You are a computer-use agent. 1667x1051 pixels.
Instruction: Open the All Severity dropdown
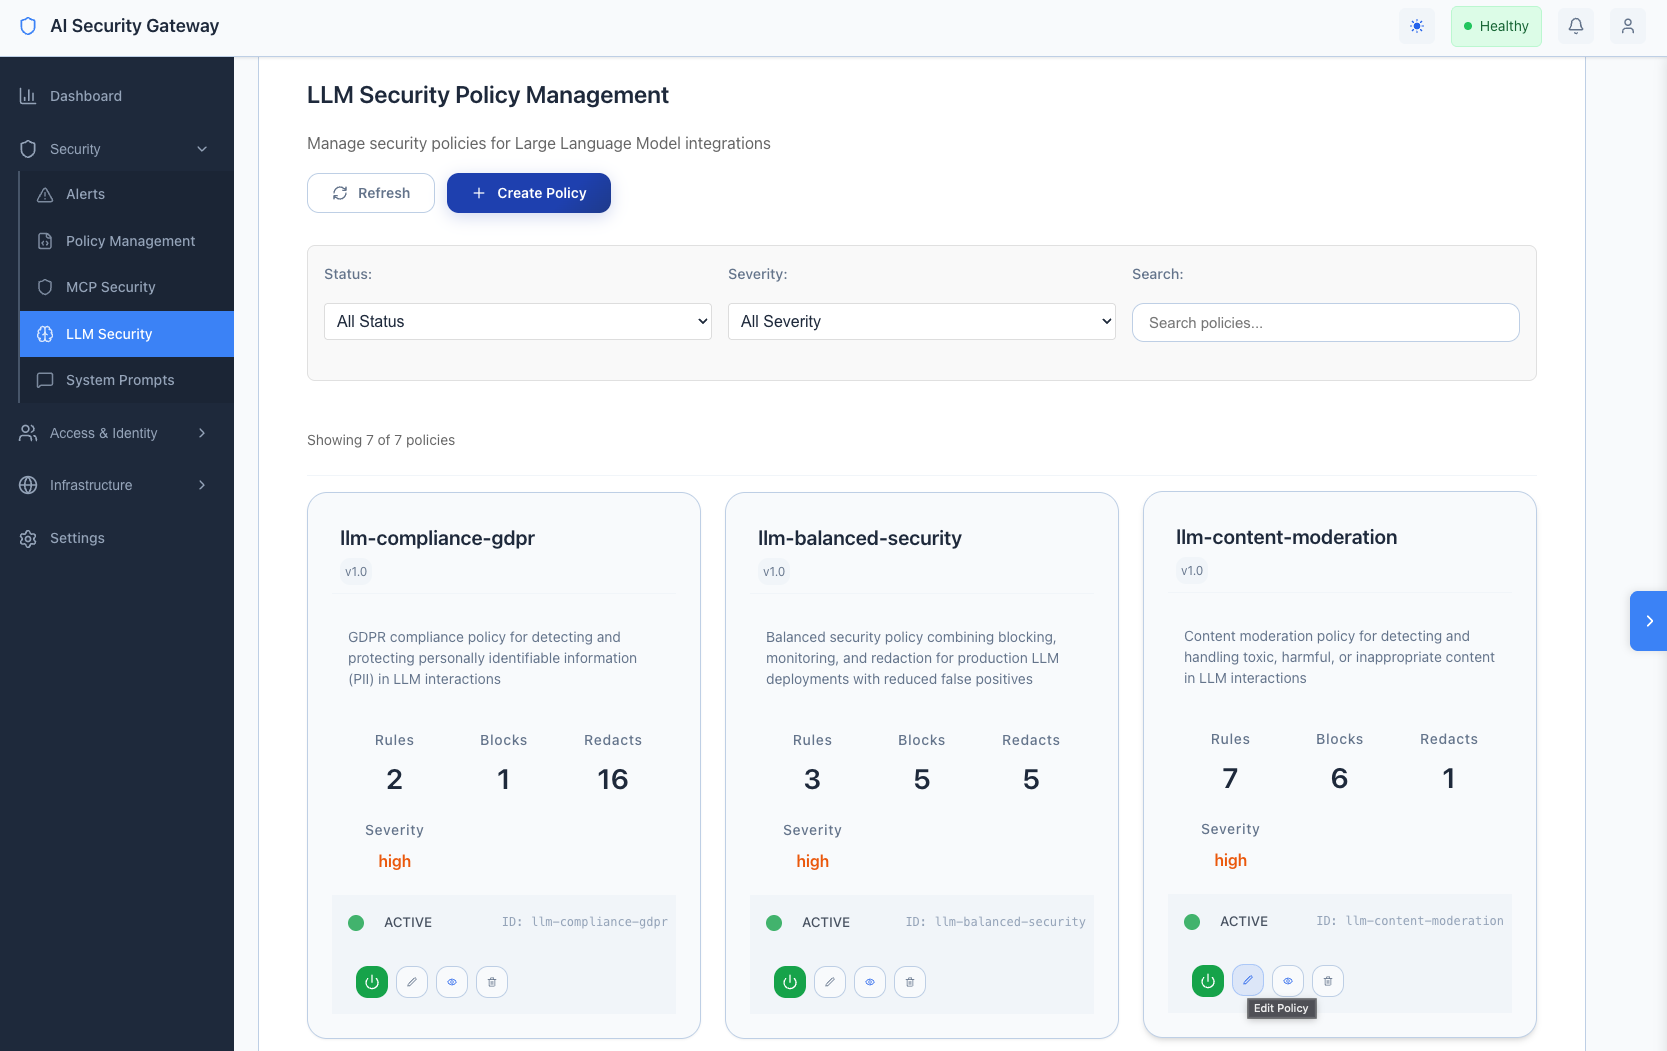(921, 321)
